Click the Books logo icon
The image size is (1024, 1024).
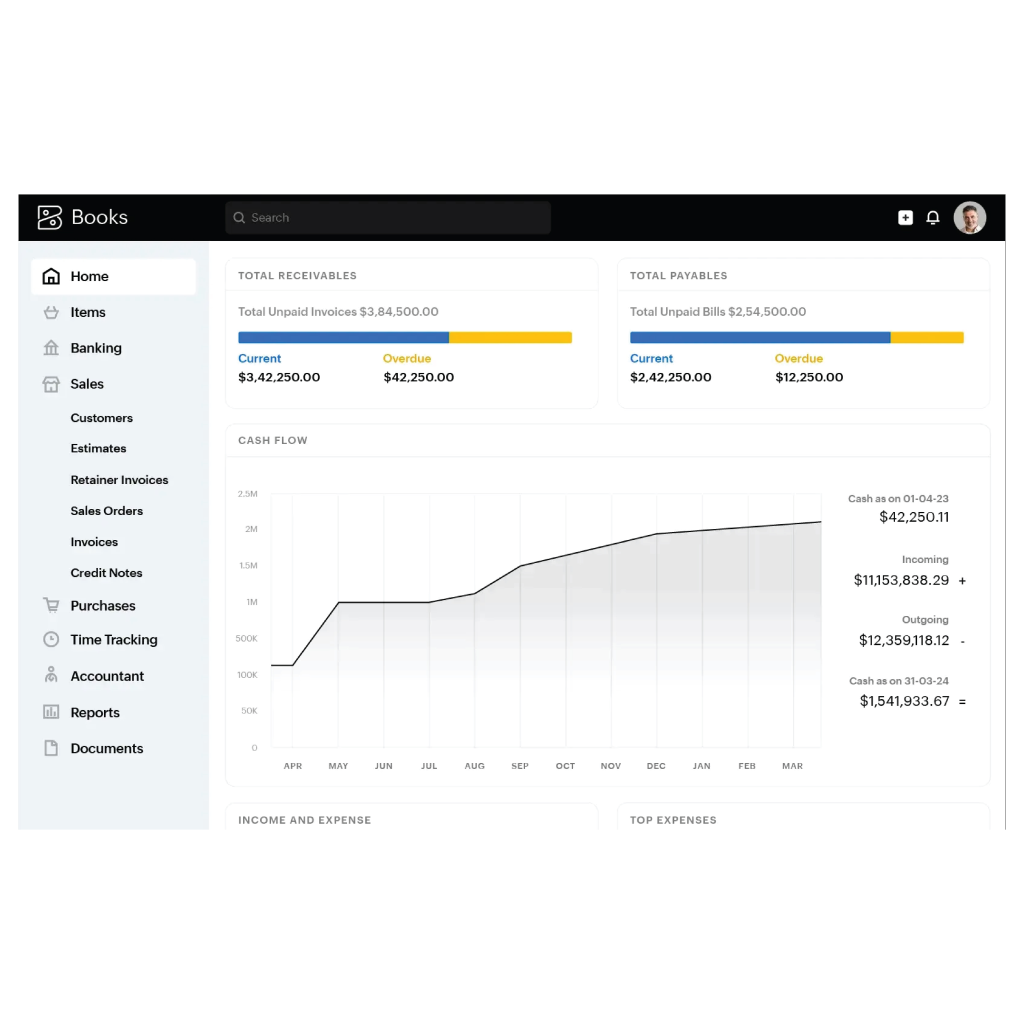pos(50,217)
